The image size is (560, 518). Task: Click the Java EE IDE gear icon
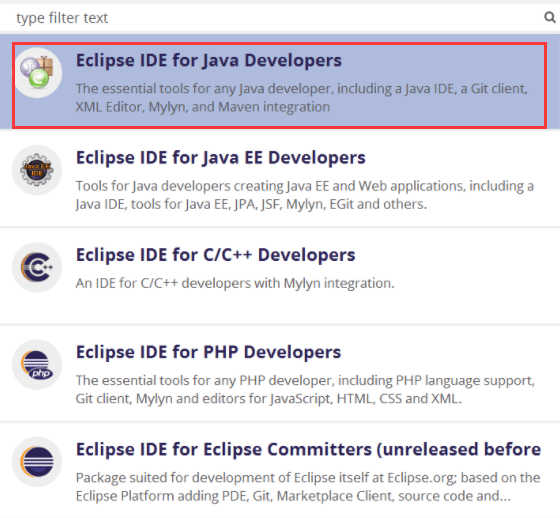pyautogui.click(x=37, y=170)
